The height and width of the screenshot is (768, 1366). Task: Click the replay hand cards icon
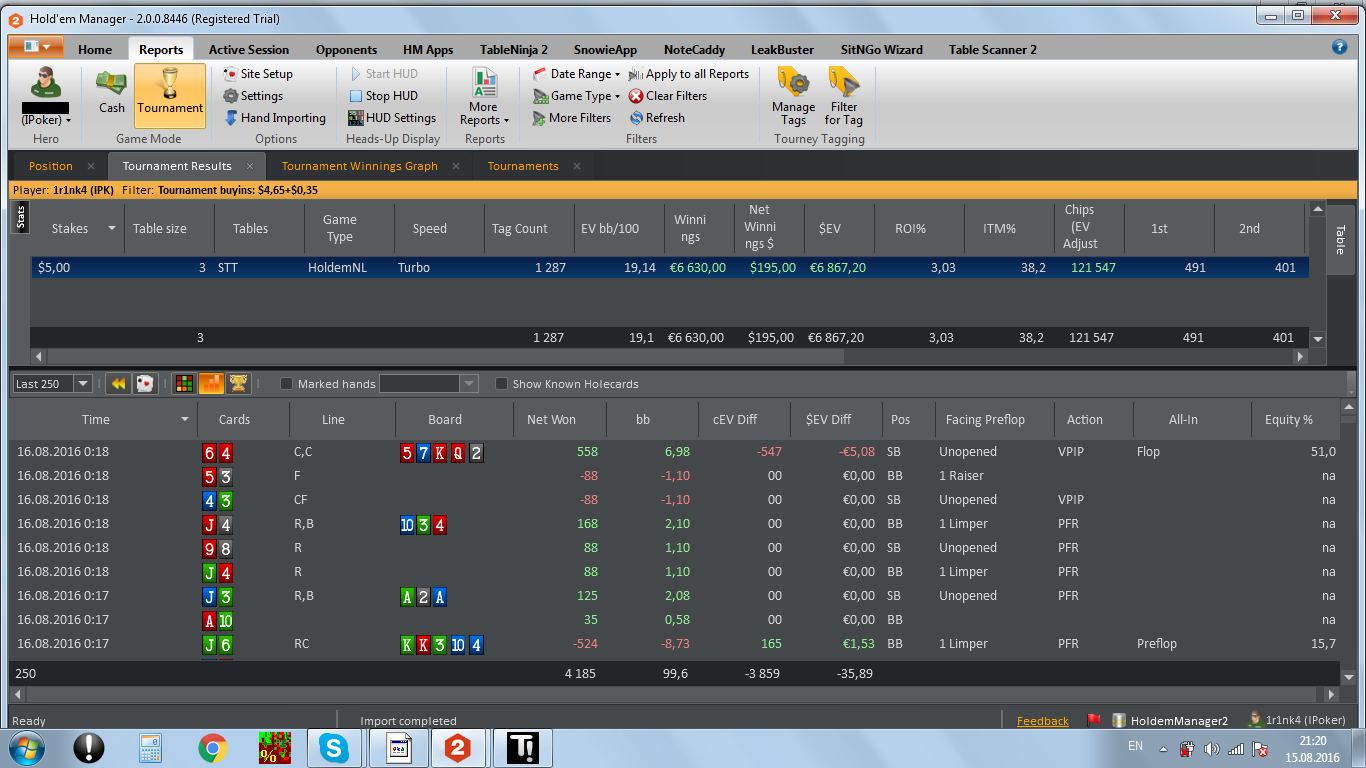point(144,384)
